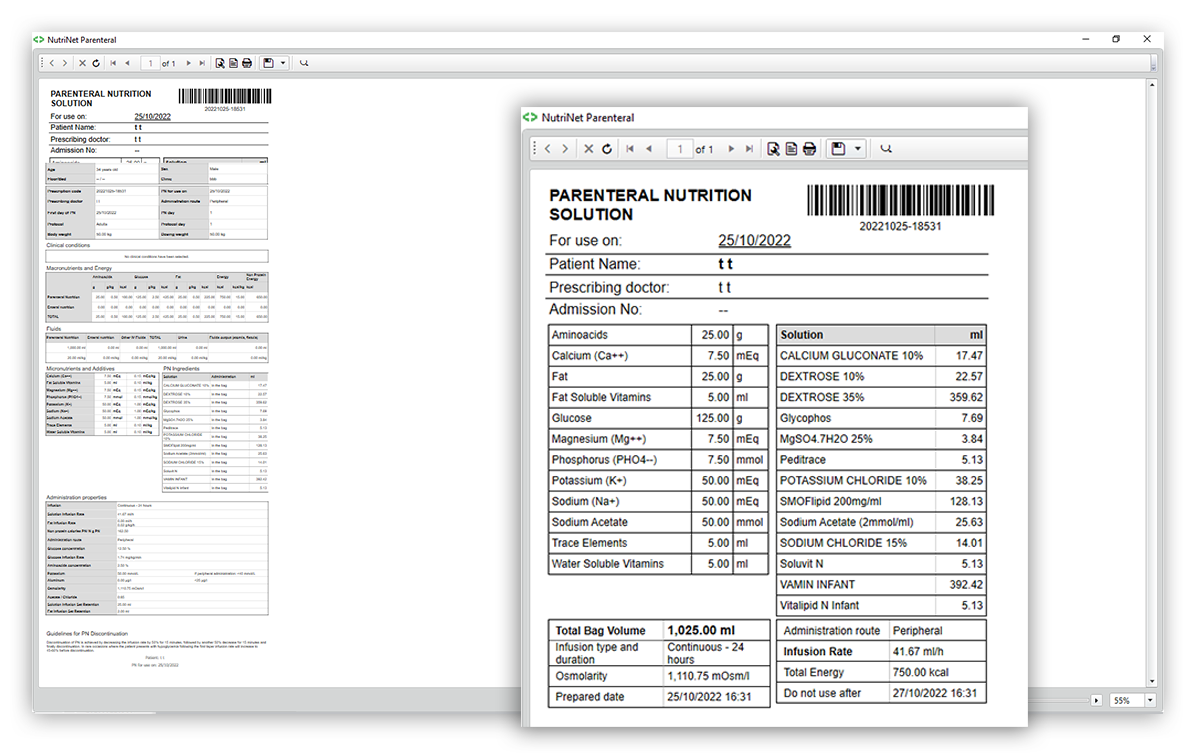
Task: Select 'DEXTROSE 35%' row in front window
Action: click(x=880, y=397)
